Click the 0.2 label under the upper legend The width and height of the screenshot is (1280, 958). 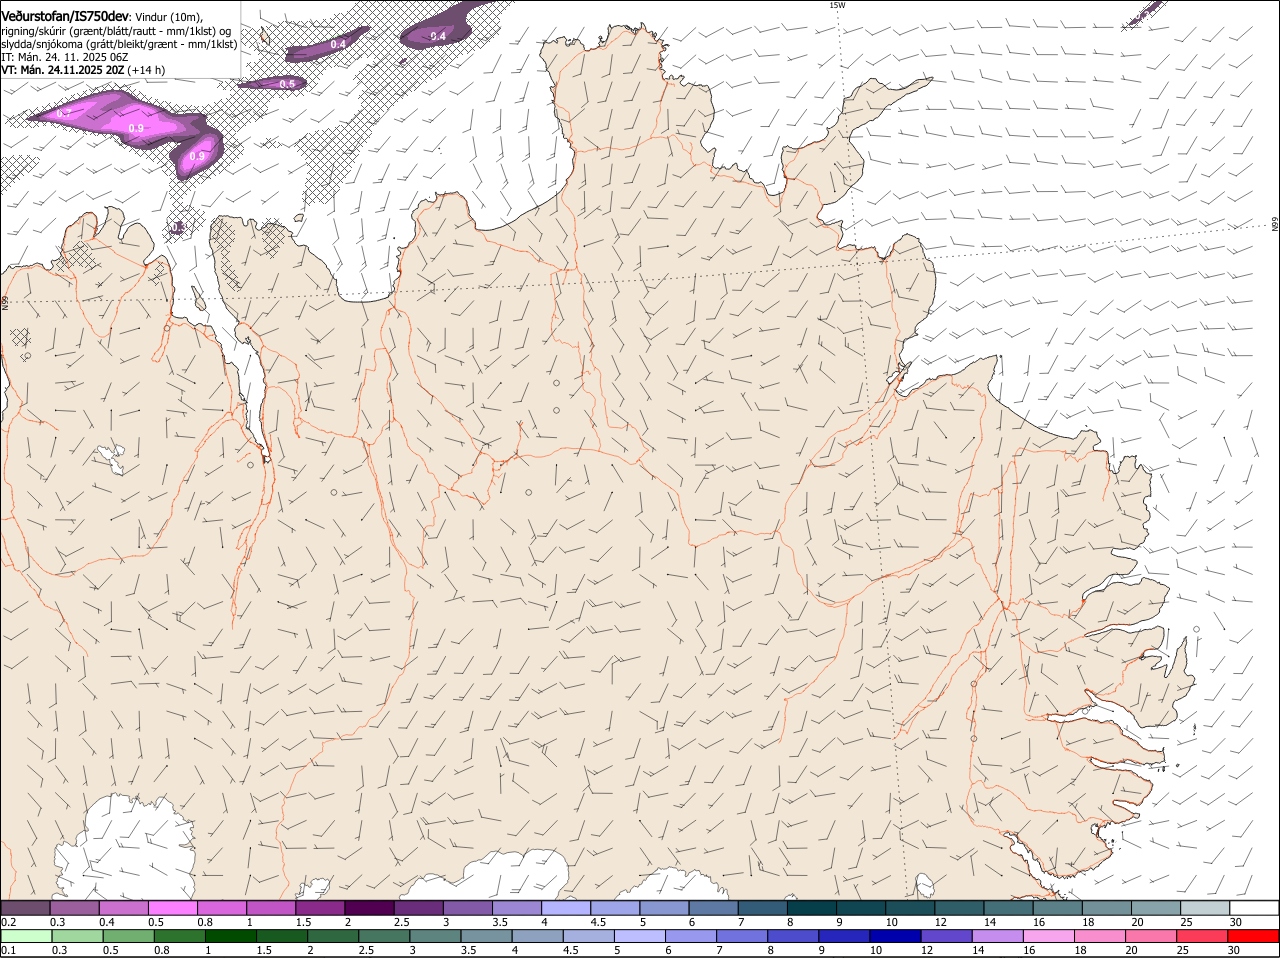[9, 921]
